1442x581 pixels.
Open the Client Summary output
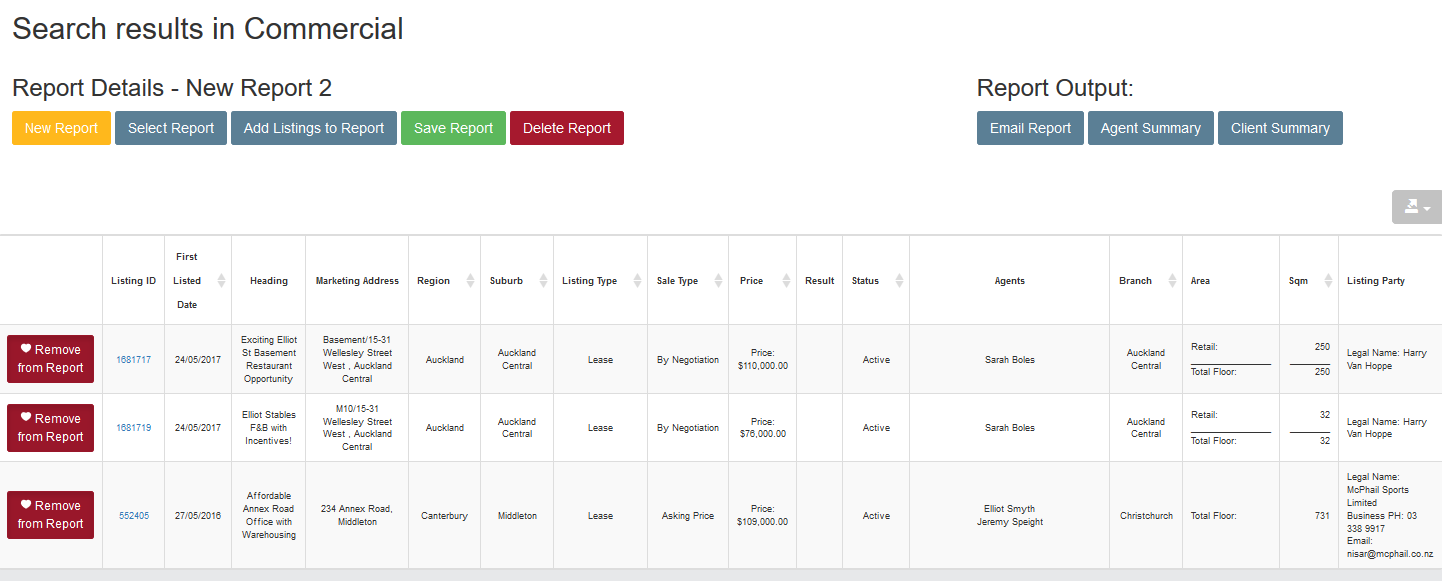(x=1280, y=128)
